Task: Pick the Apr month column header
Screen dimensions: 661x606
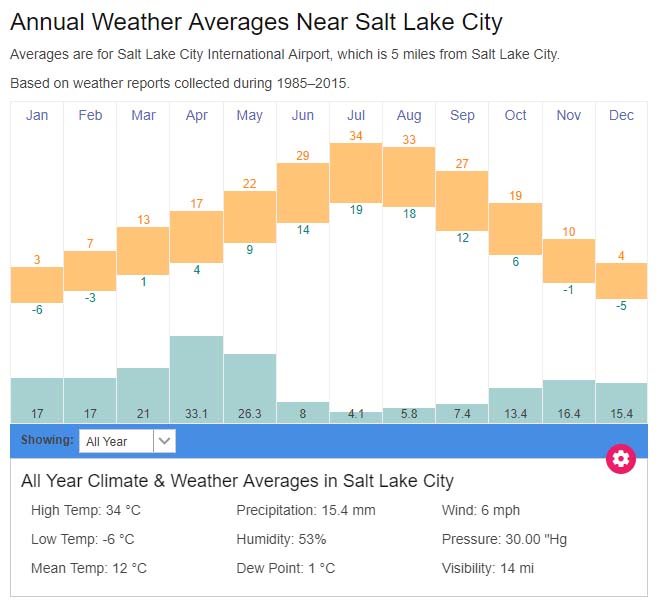Action: click(x=196, y=116)
